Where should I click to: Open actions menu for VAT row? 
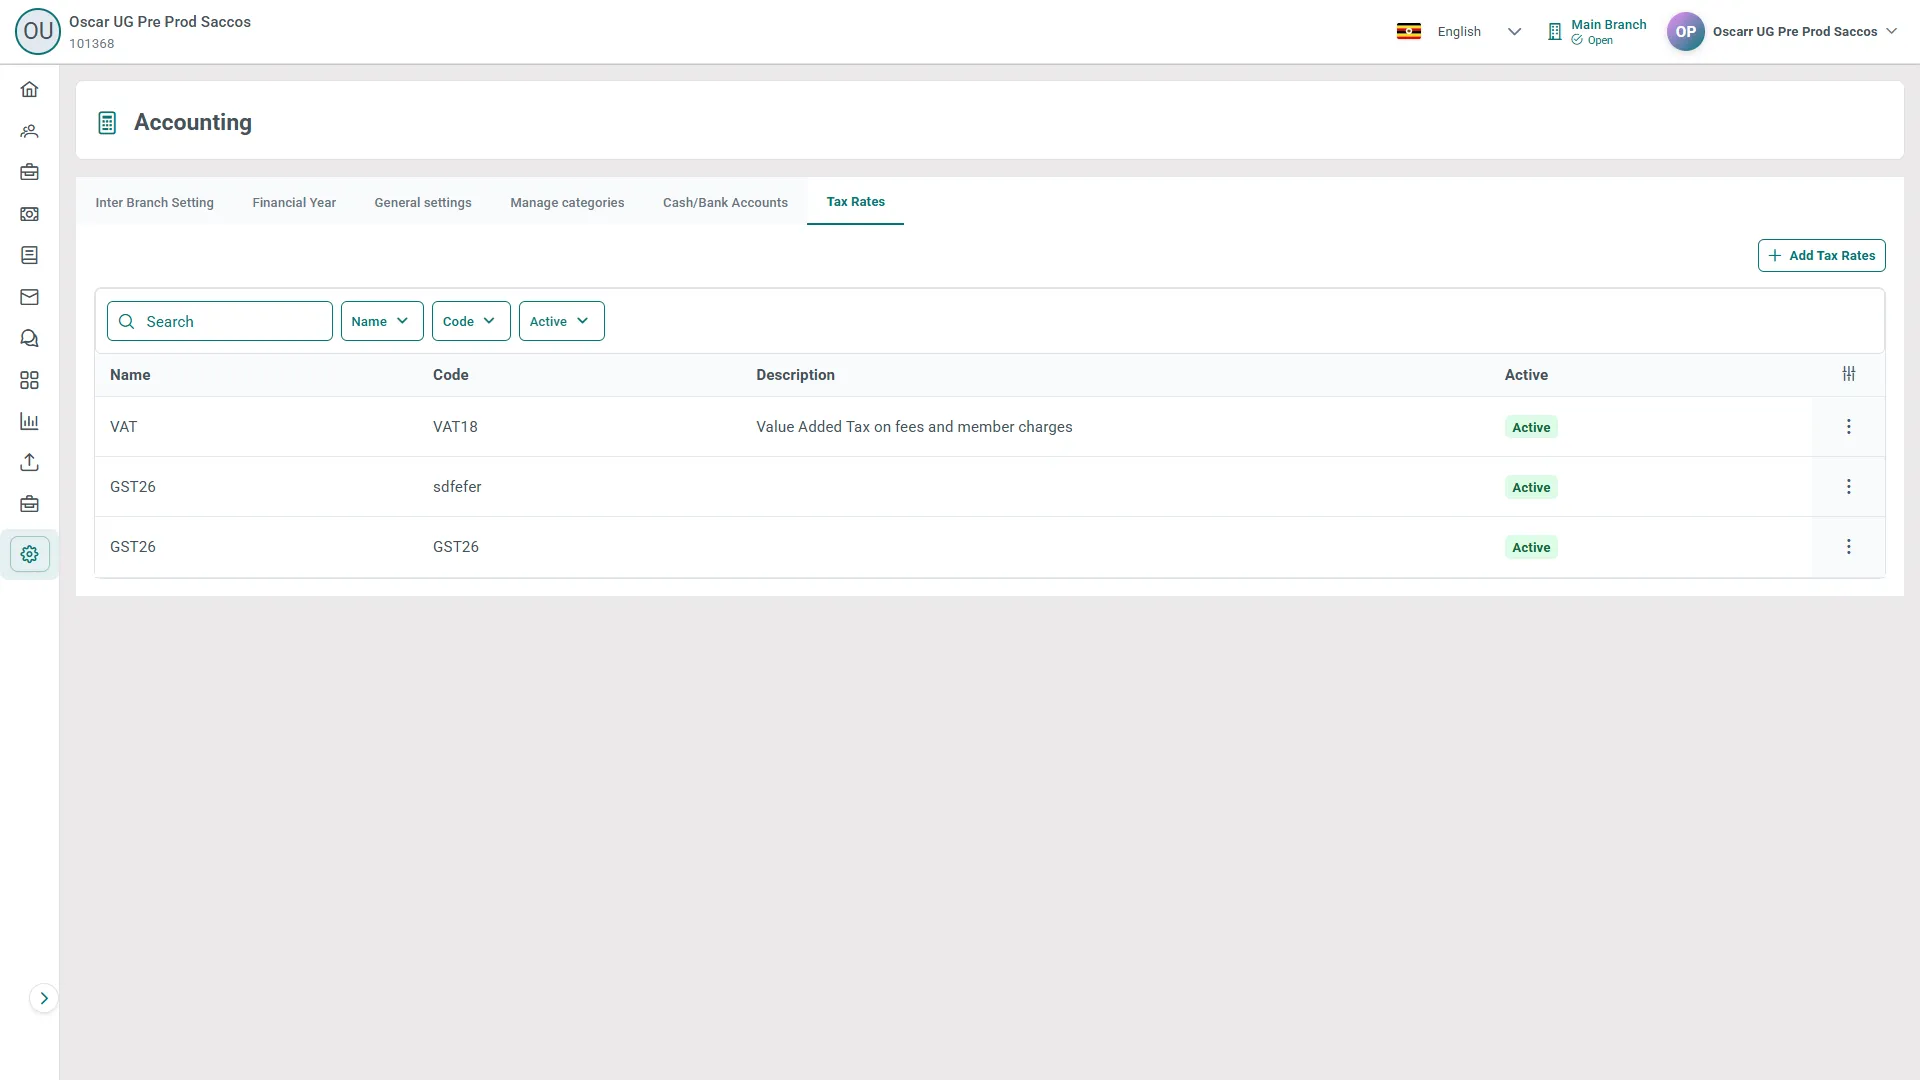[1848, 427]
